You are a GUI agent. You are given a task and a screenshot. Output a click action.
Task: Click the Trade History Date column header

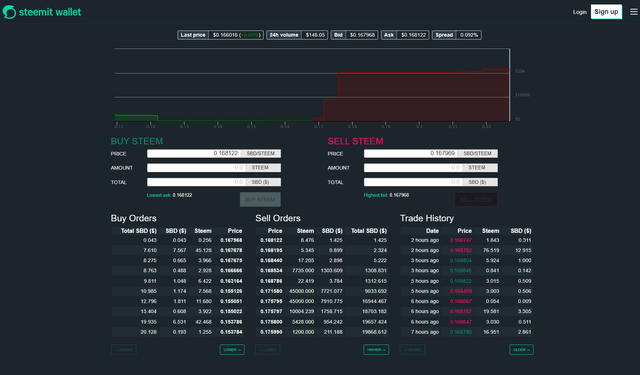(432, 231)
